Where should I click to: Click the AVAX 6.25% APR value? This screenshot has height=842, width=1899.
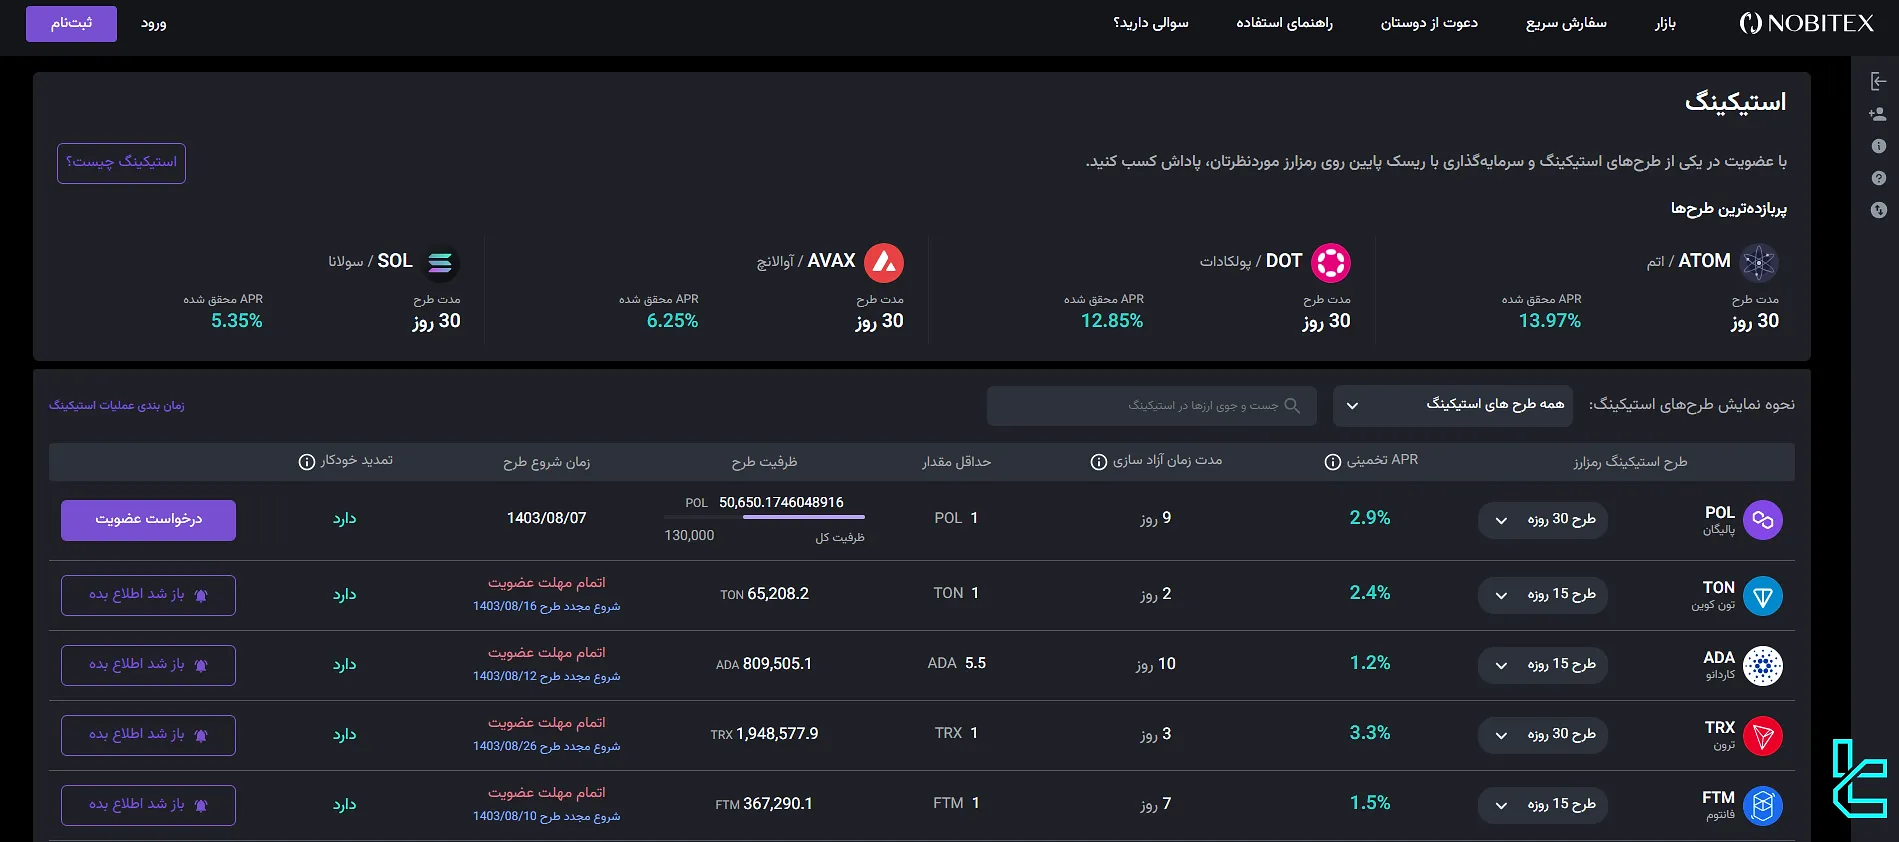click(672, 321)
